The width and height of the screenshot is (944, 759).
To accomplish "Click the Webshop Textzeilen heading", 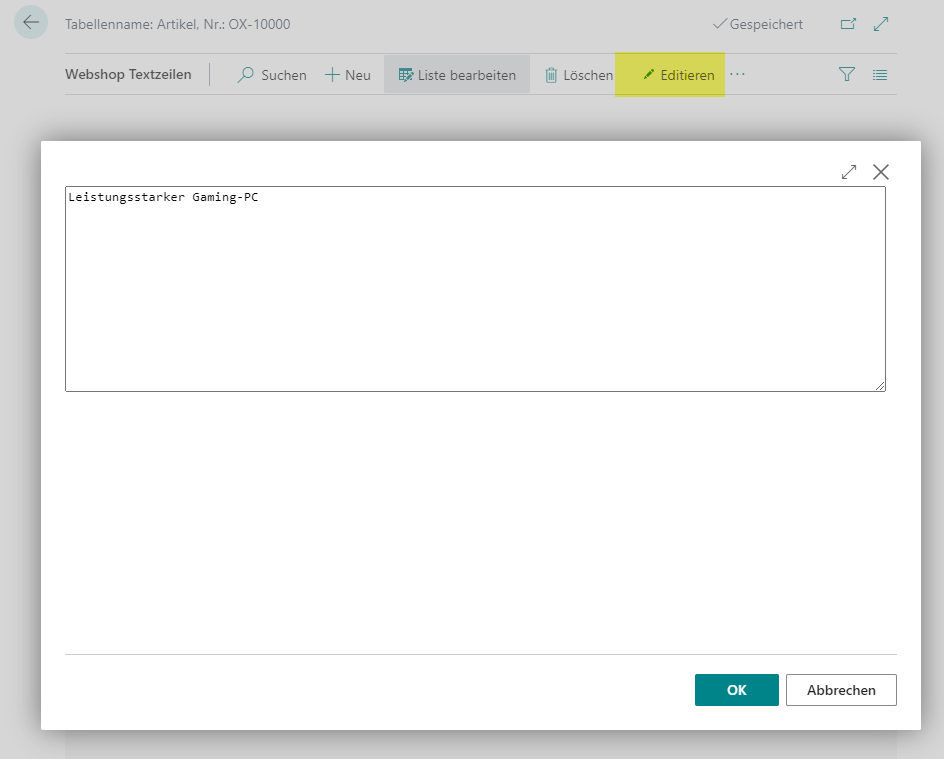I will coord(128,75).
